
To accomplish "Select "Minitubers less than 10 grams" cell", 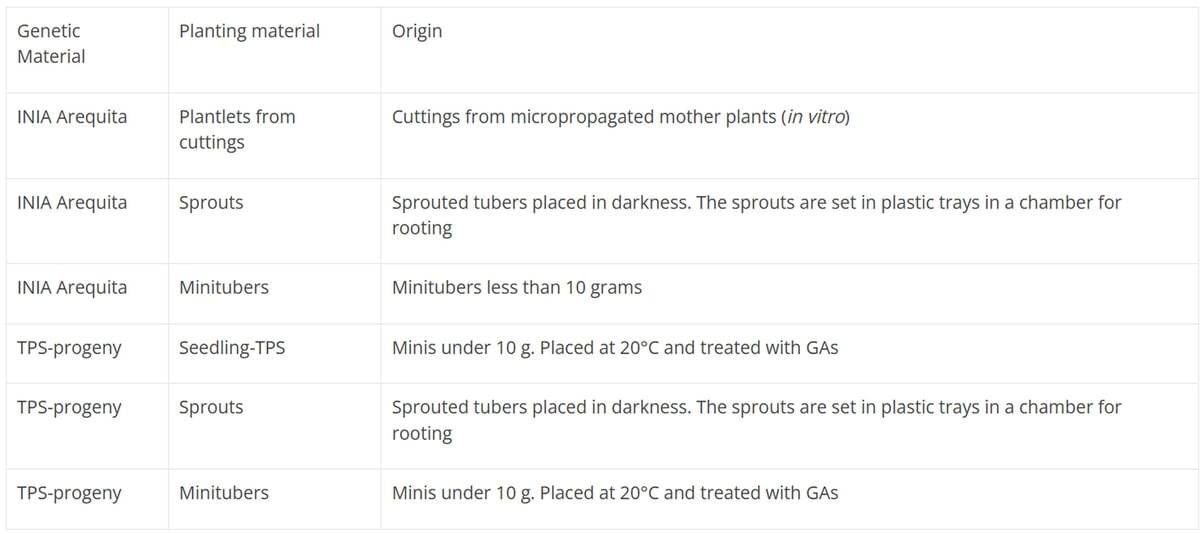I will [516, 288].
